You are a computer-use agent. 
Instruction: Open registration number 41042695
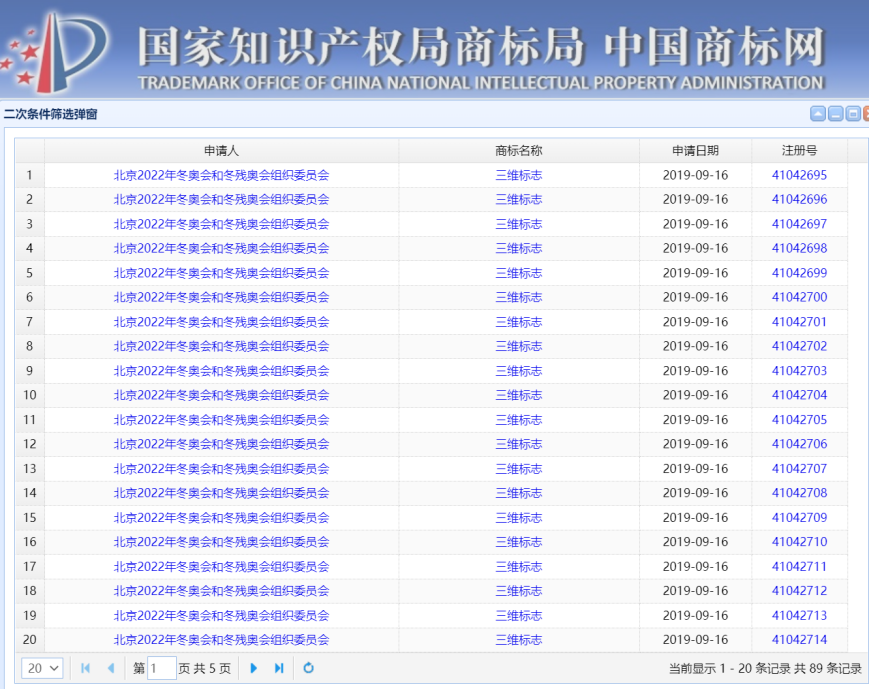coord(799,175)
